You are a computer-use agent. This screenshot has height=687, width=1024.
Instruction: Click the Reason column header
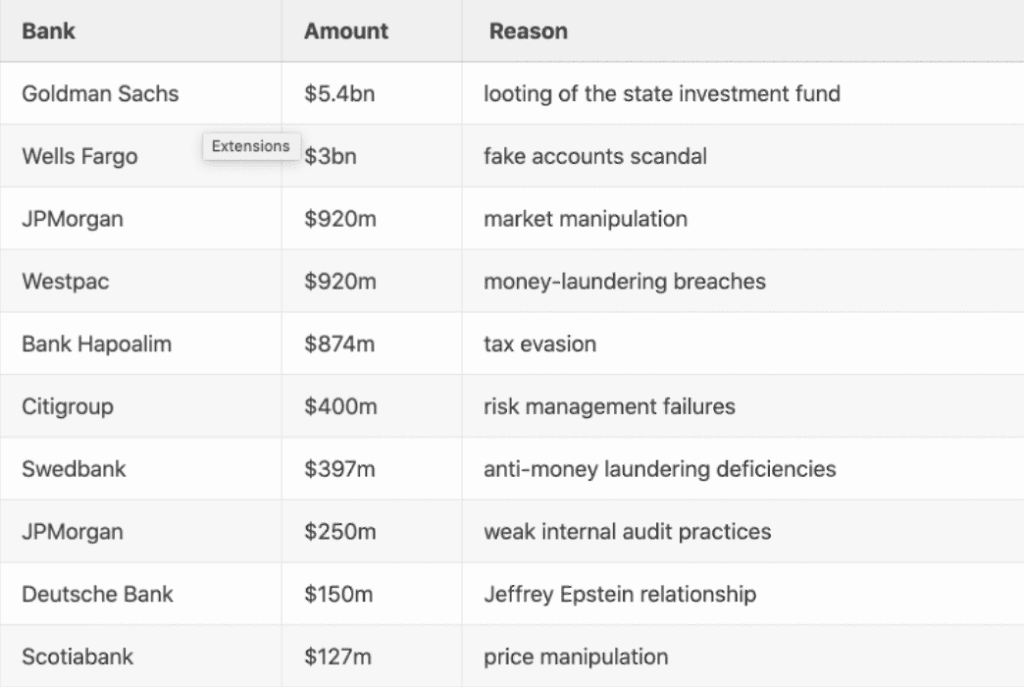tap(528, 31)
